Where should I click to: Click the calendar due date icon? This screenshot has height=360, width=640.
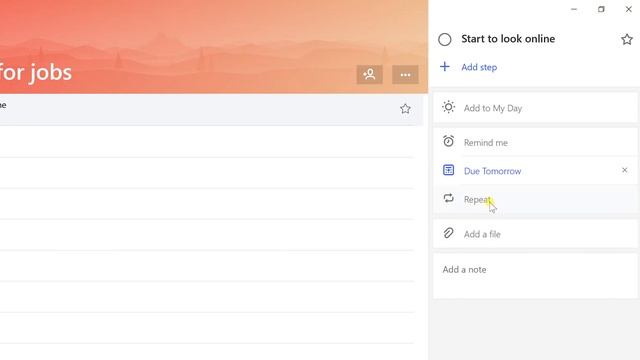pos(448,170)
